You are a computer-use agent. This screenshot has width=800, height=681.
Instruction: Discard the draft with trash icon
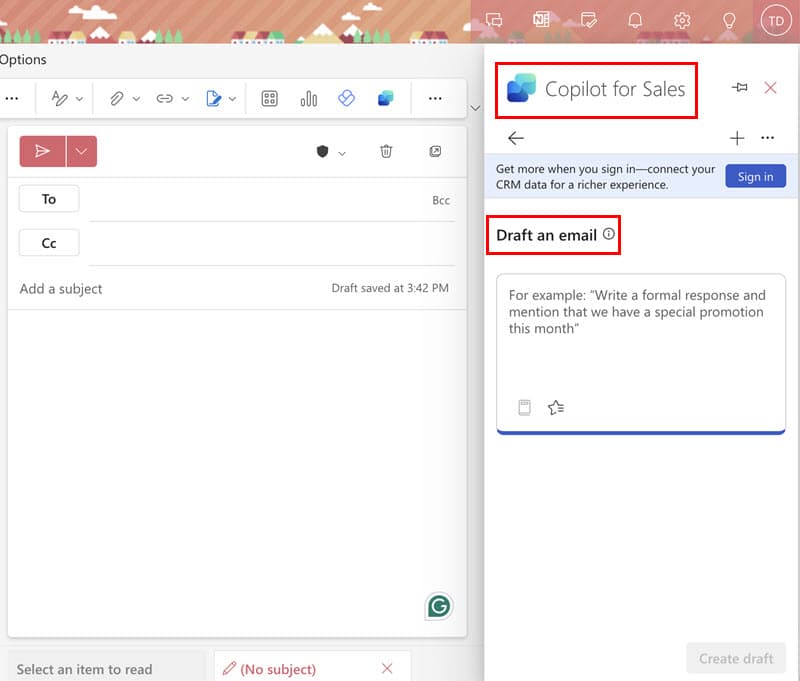pyautogui.click(x=386, y=151)
